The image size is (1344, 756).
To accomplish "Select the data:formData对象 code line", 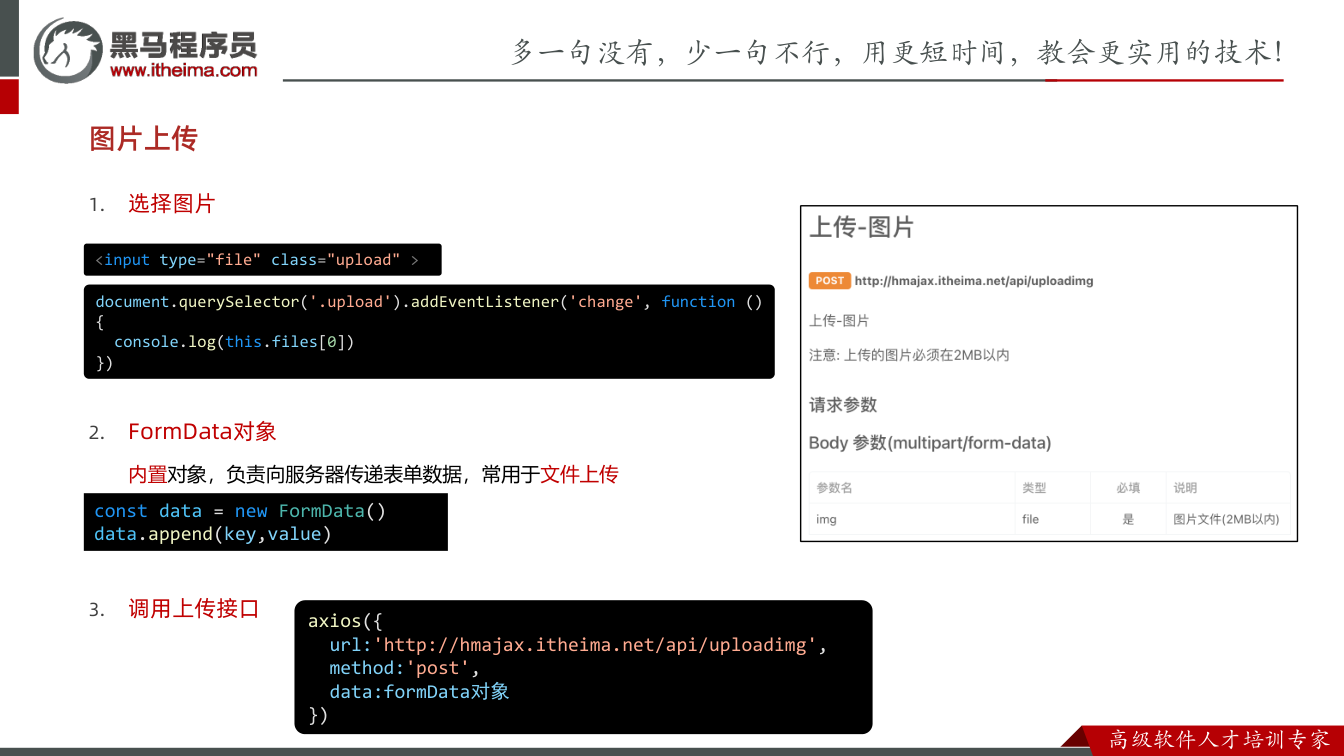I will pyautogui.click(x=419, y=692).
